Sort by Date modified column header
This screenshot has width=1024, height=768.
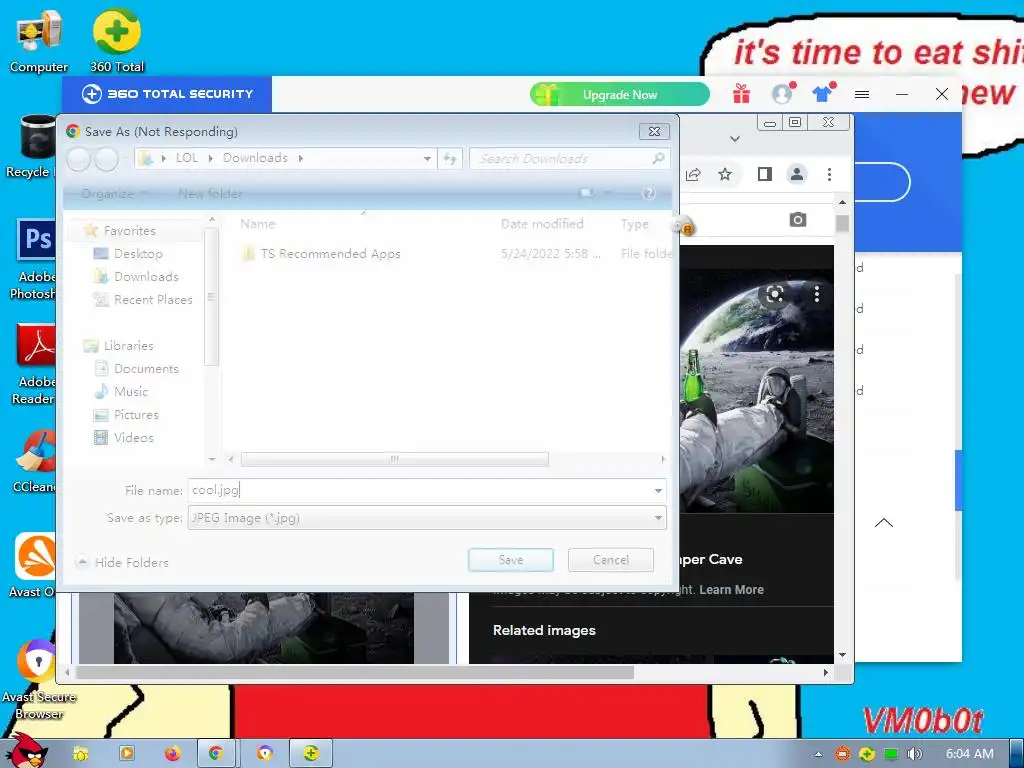542,224
